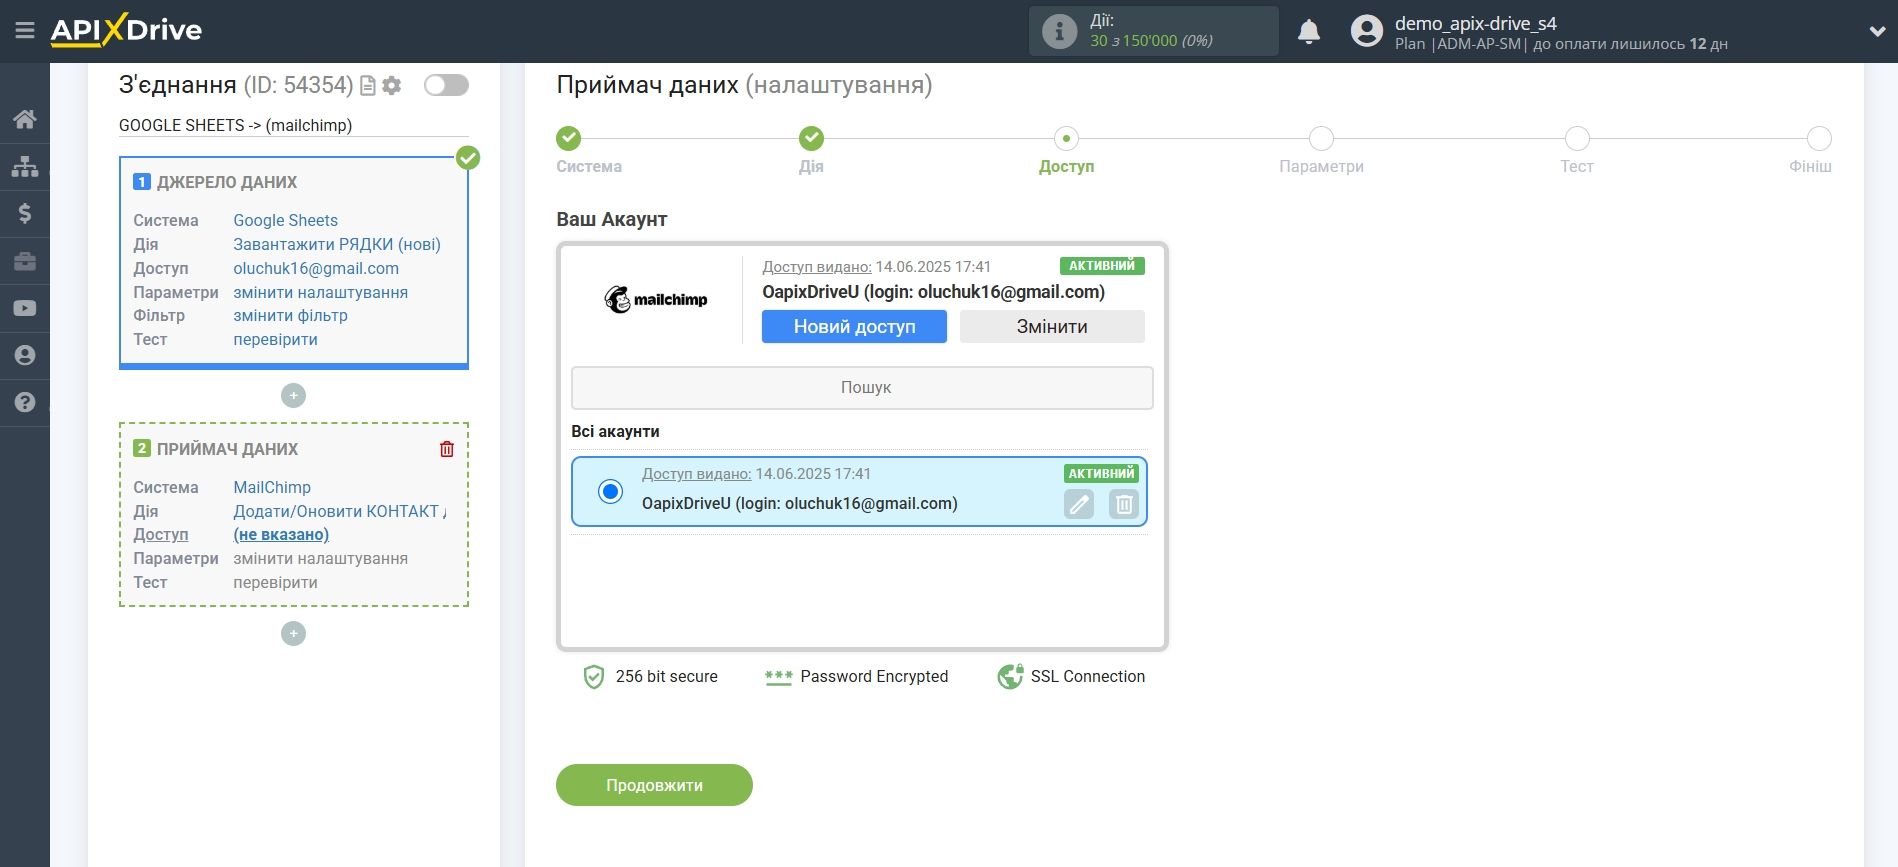1898x867 pixels.
Task: Click АКТИВНИЙ badge in Ваш Акаунт card
Action: pos(1102,266)
